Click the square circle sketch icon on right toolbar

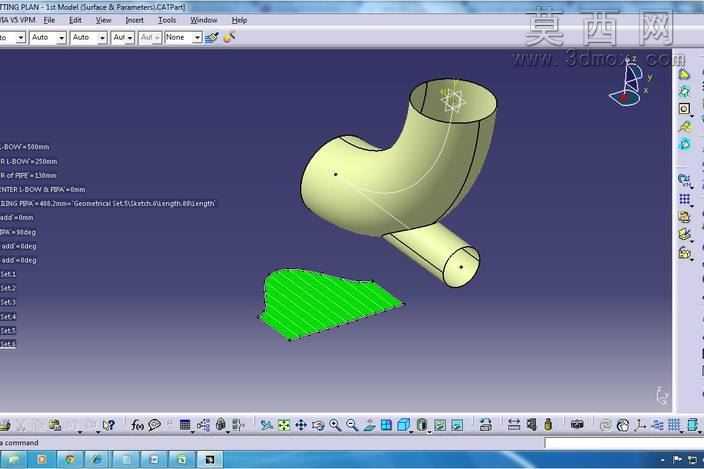tap(684, 109)
